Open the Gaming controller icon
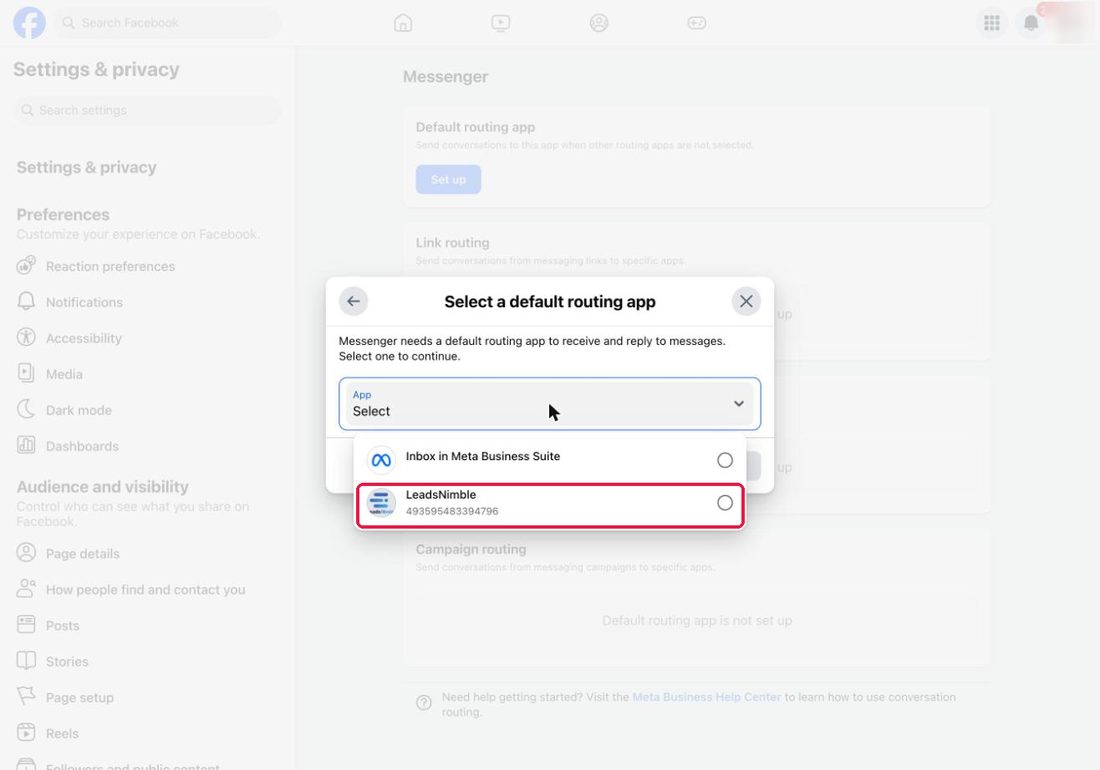The height and width of the screenshot is (770, 1100). pyautogui.click(x=697, y=23)
